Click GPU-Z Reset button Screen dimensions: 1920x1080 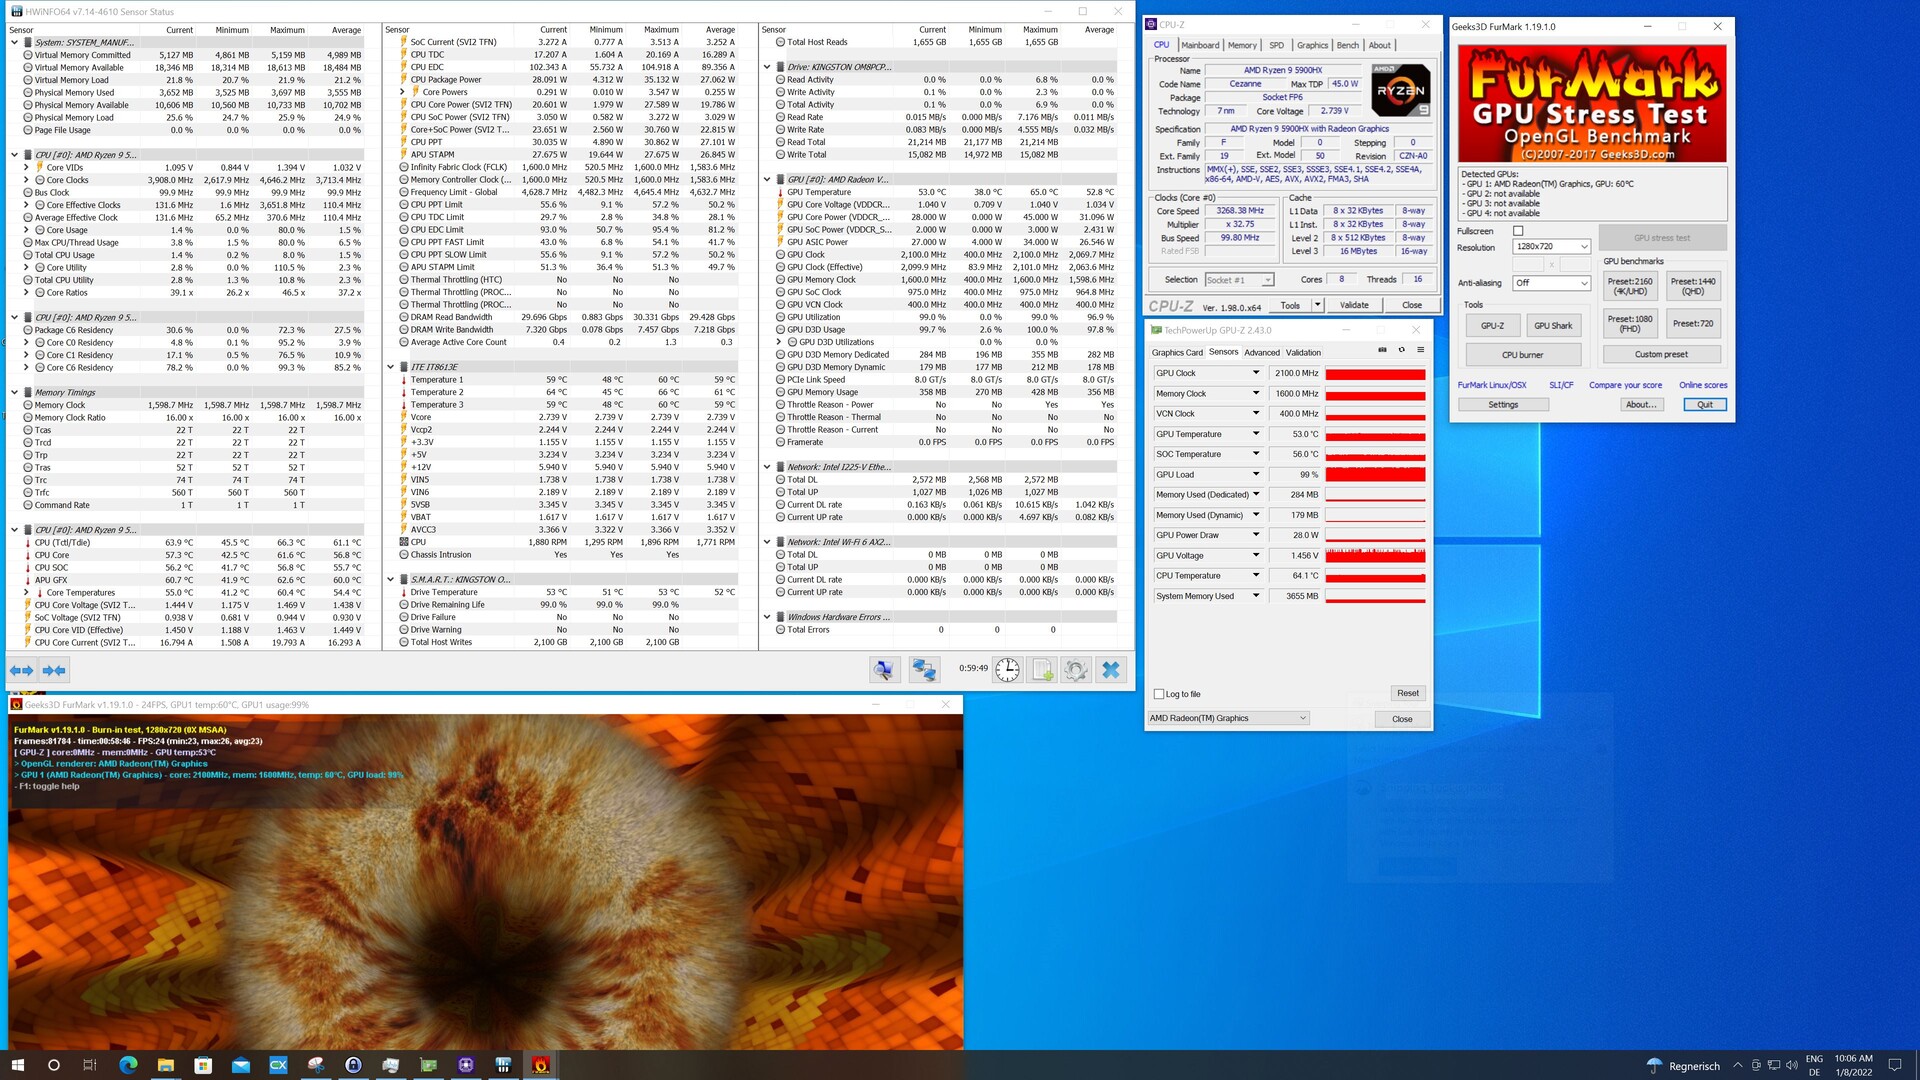(x=1408, y=693)
